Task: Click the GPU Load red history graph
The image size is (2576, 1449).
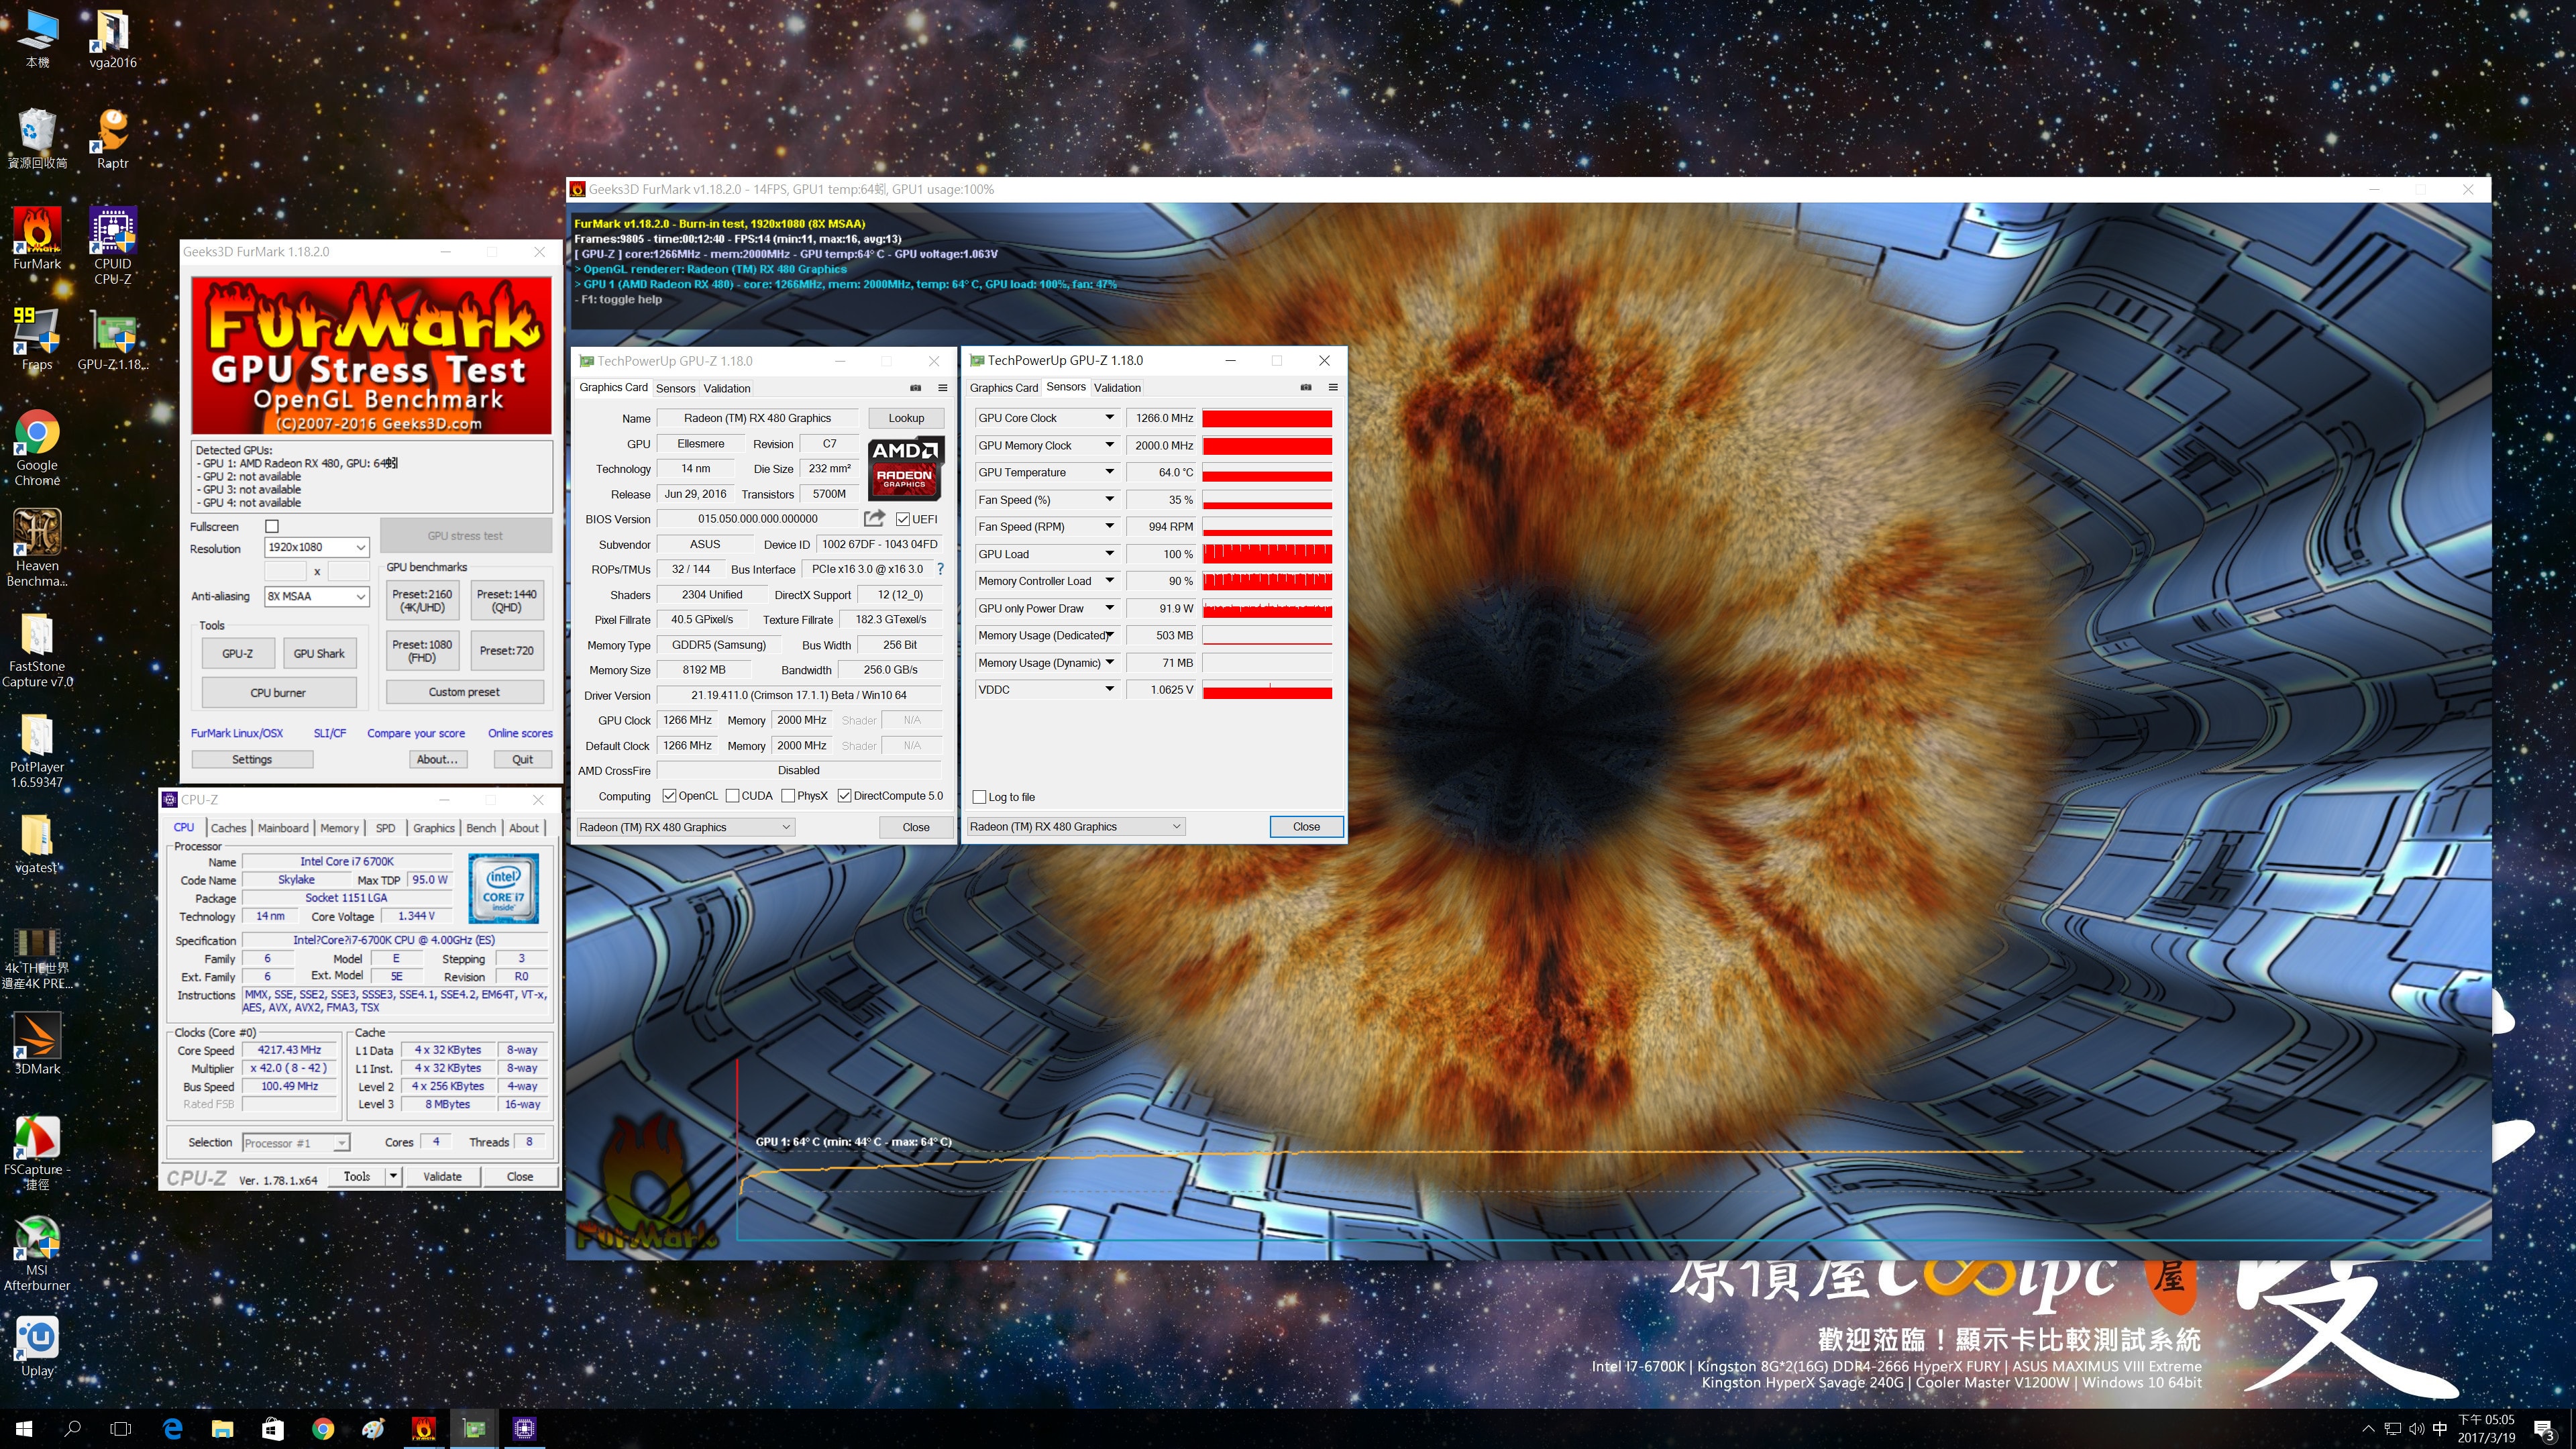Action: (1267, 554)
